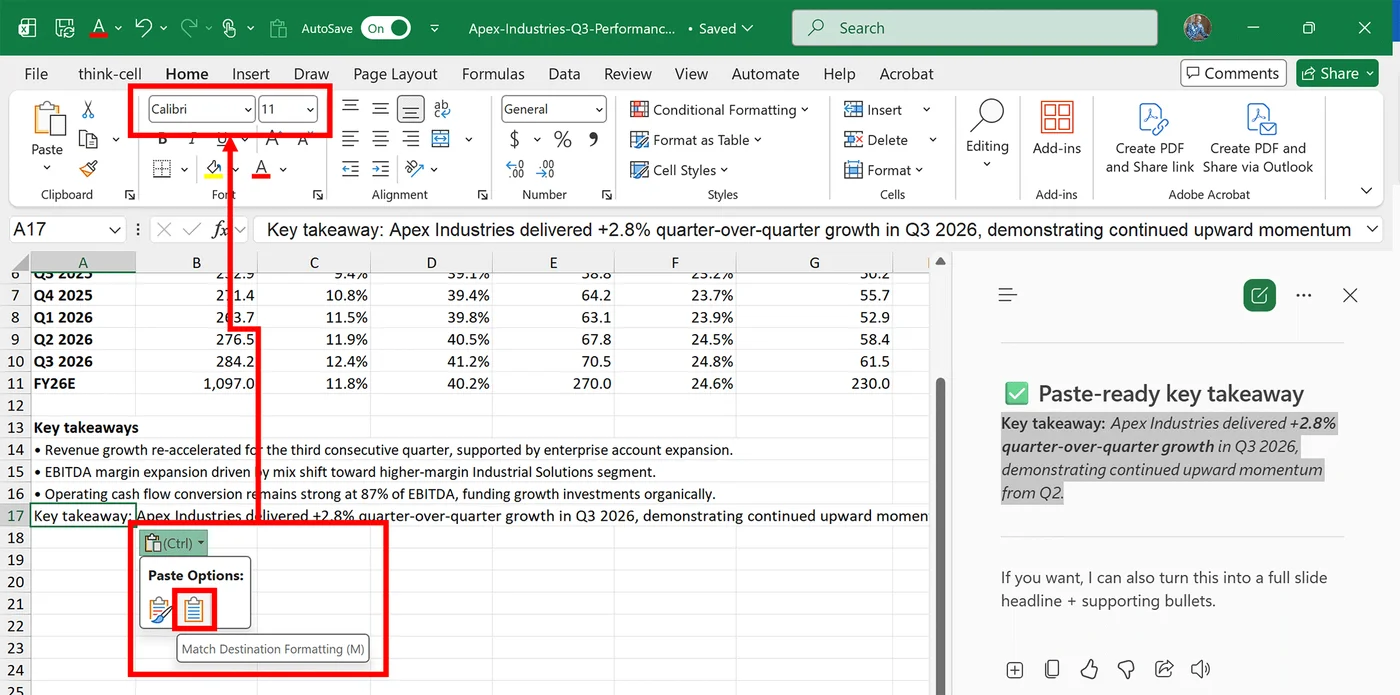Click read aloud speaker icon in chat
Viewport: 1400px width, 695px height.
point(1201,669)
